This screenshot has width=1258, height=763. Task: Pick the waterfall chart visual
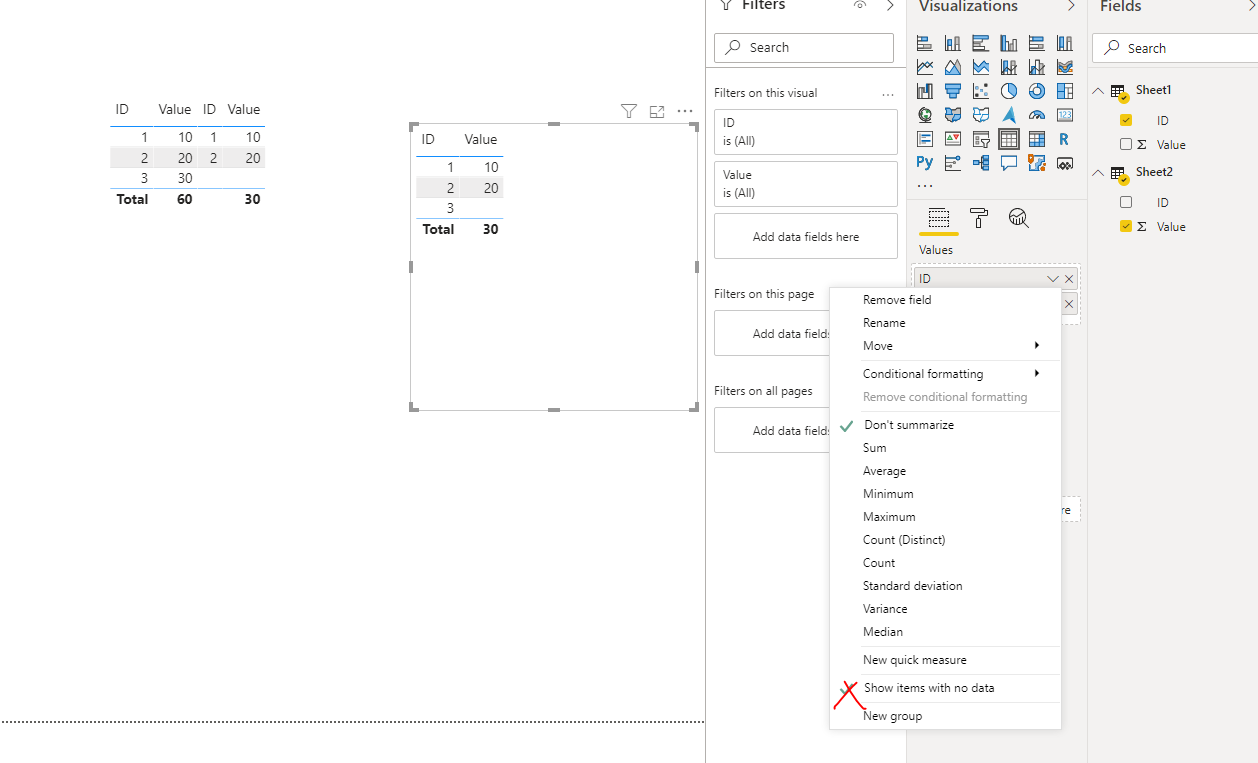coord(924,91)
